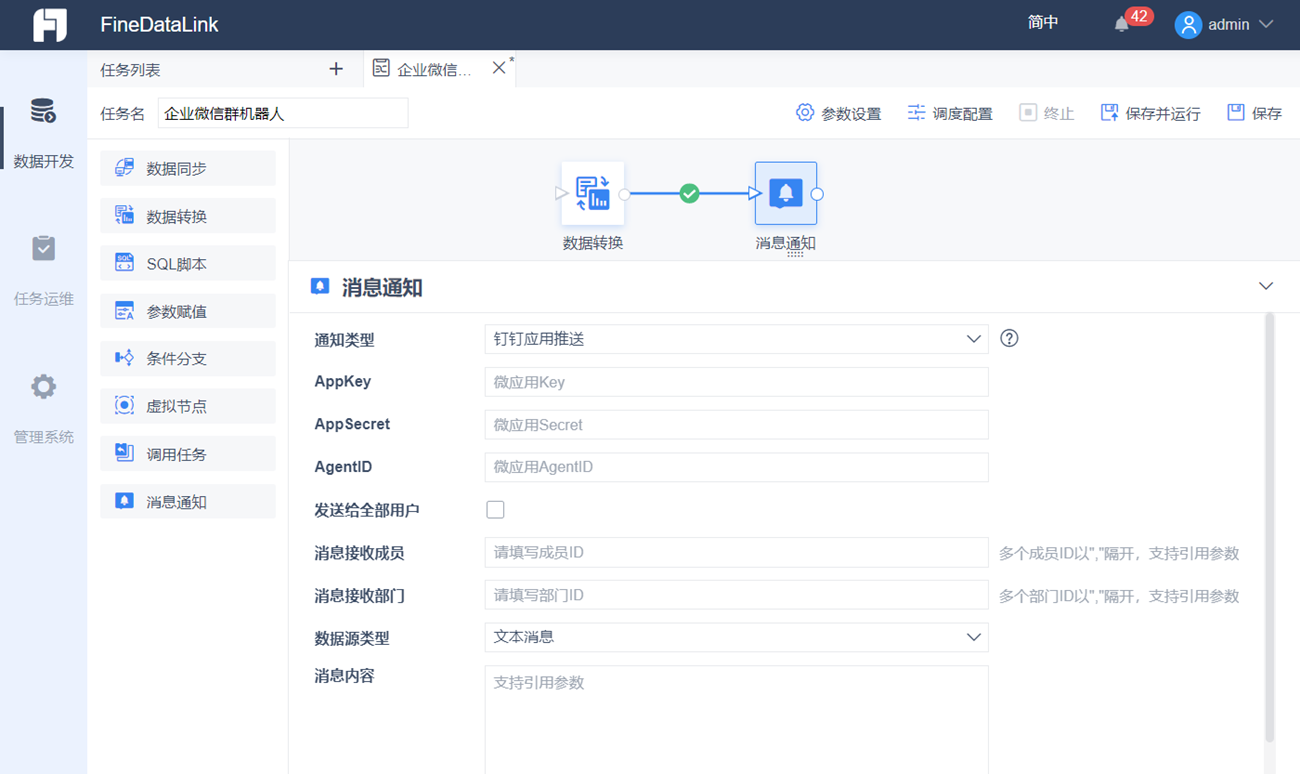Open 调度配置 schedule configuration

coord(950,113)
